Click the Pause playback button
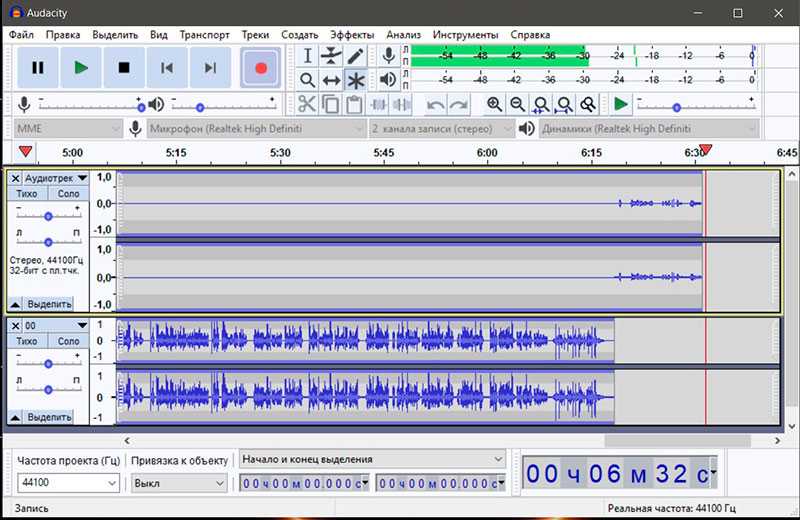Viewport: 800px width, 520px height. click(x=38, y=68)
